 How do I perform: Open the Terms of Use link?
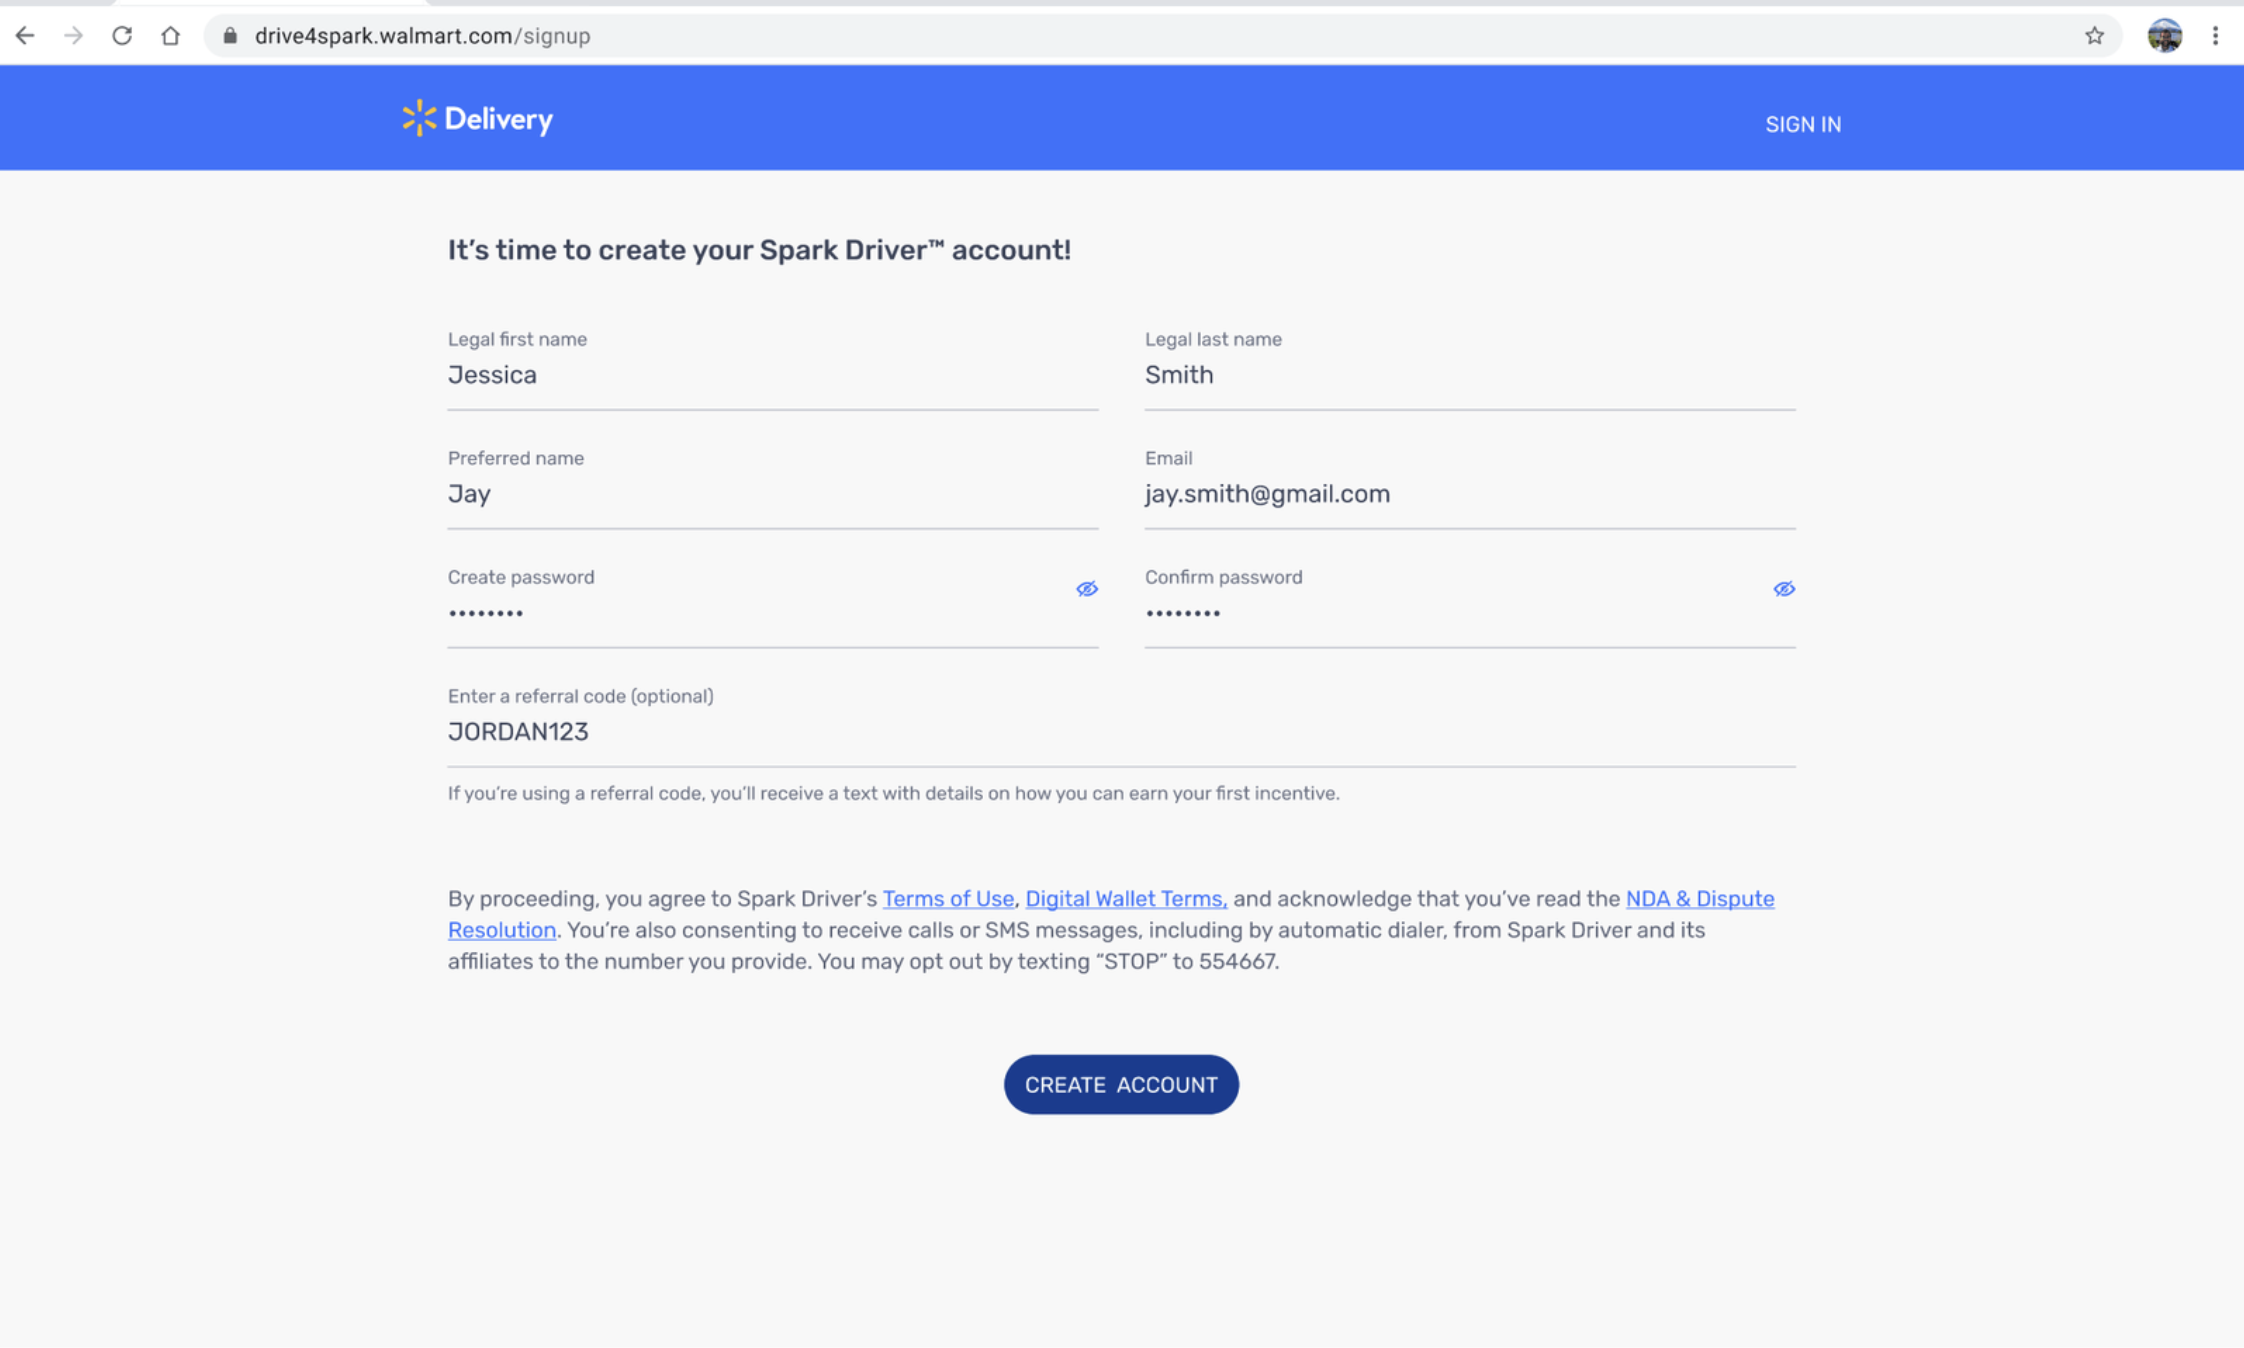[x=947, y=899]
